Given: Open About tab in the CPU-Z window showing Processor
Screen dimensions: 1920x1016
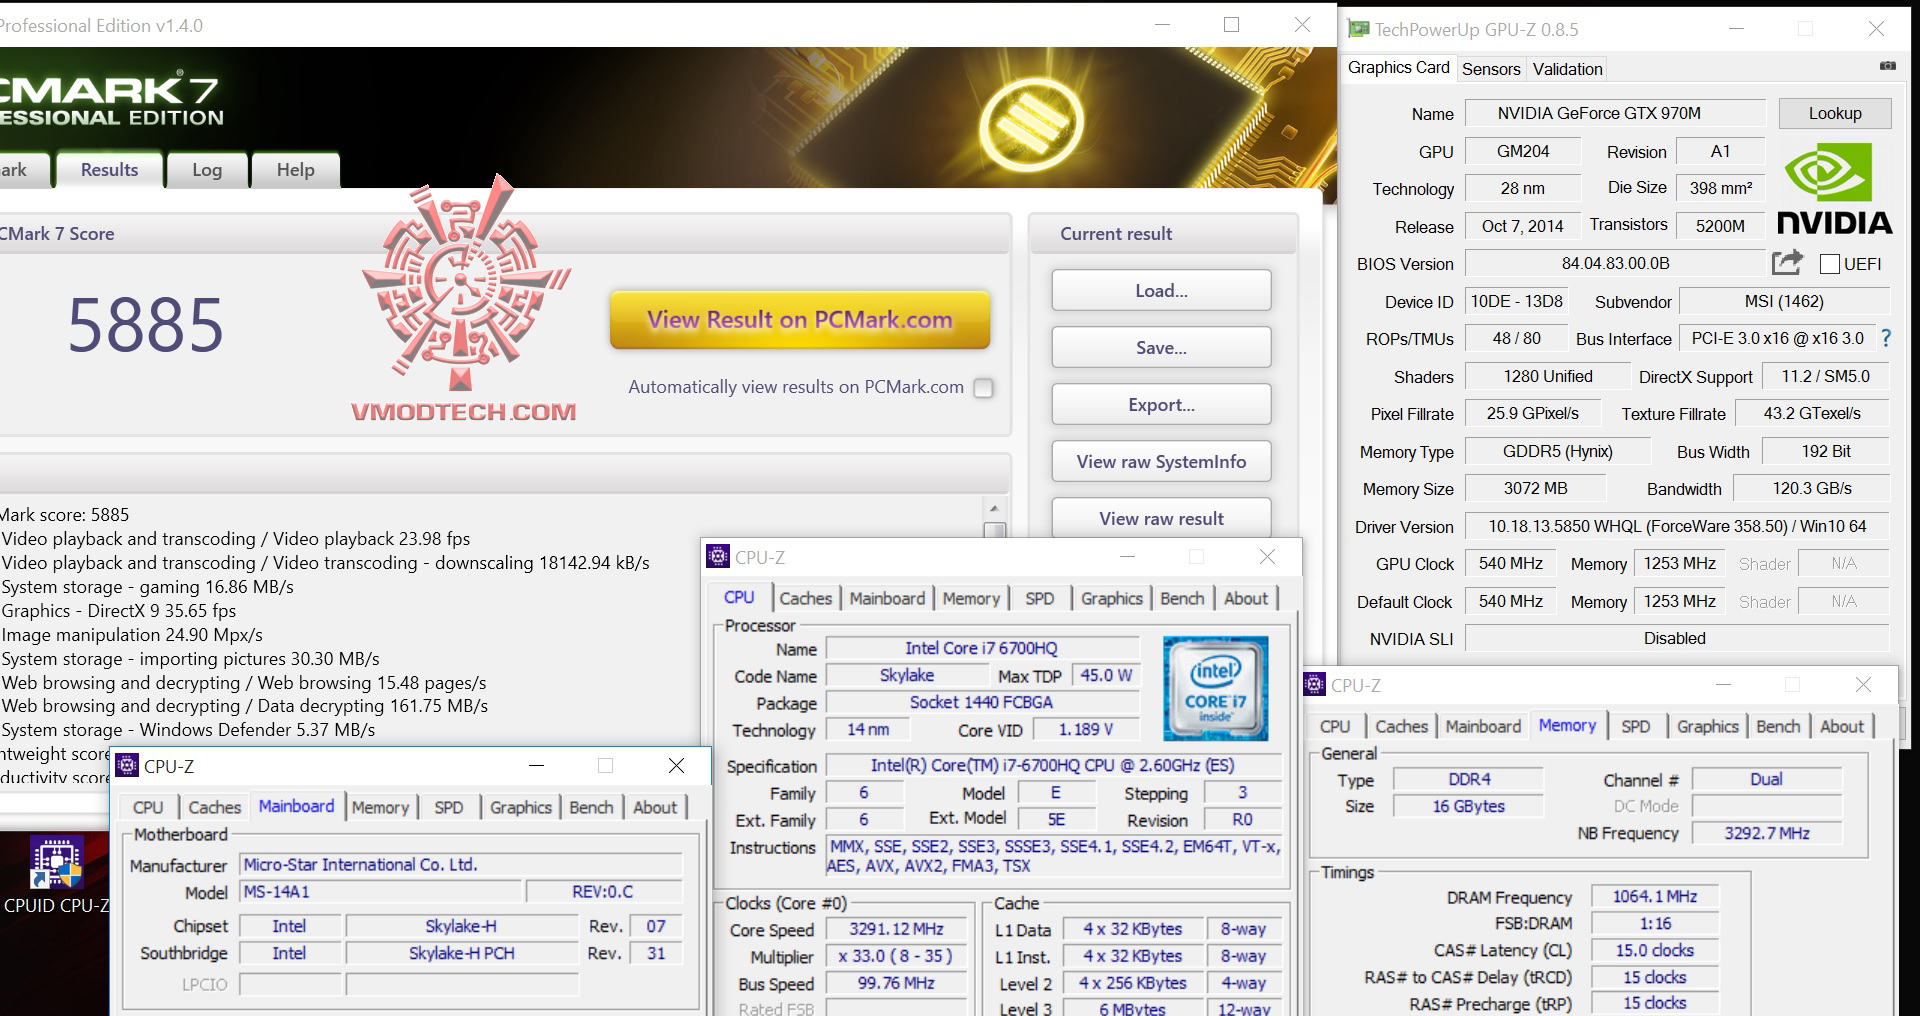Looking at the screenshot, I should coord(1246,598).
